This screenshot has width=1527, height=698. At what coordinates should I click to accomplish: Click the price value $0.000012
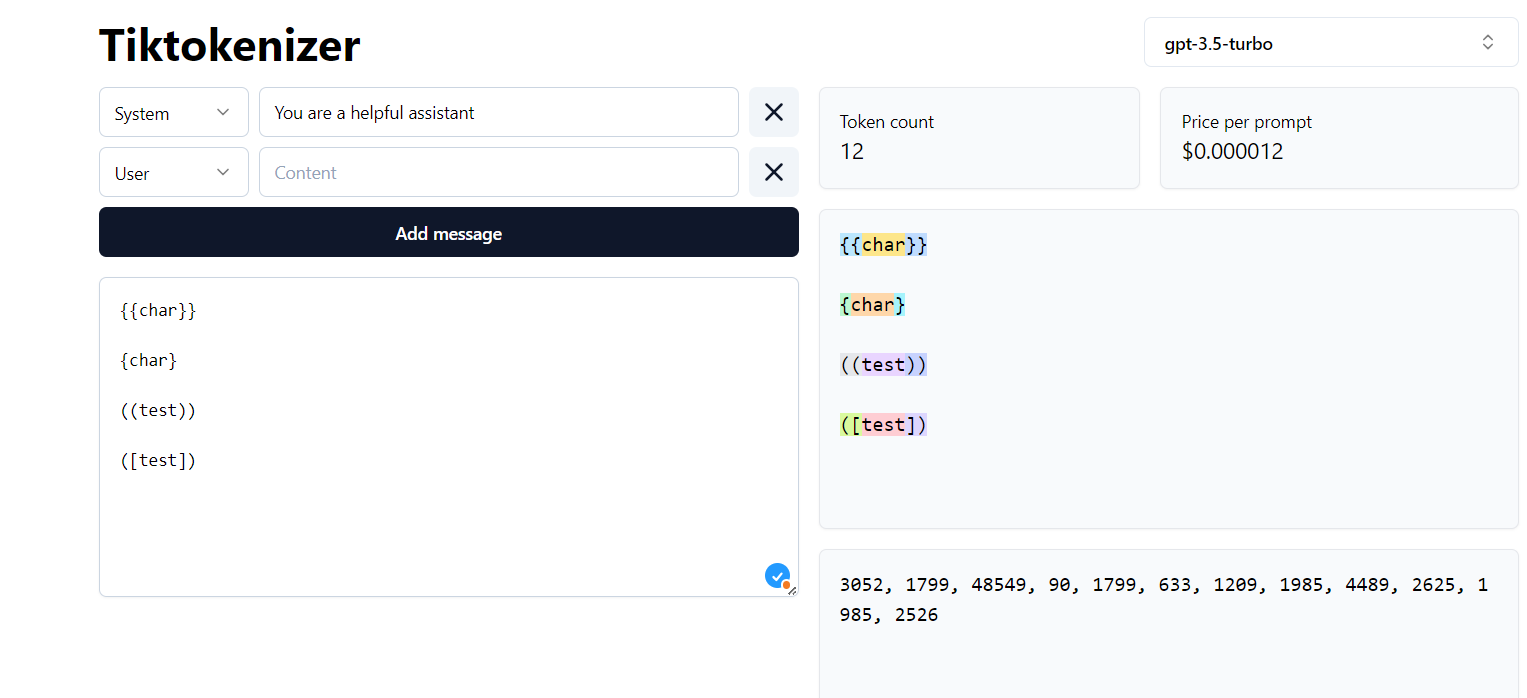[1232, 151]
